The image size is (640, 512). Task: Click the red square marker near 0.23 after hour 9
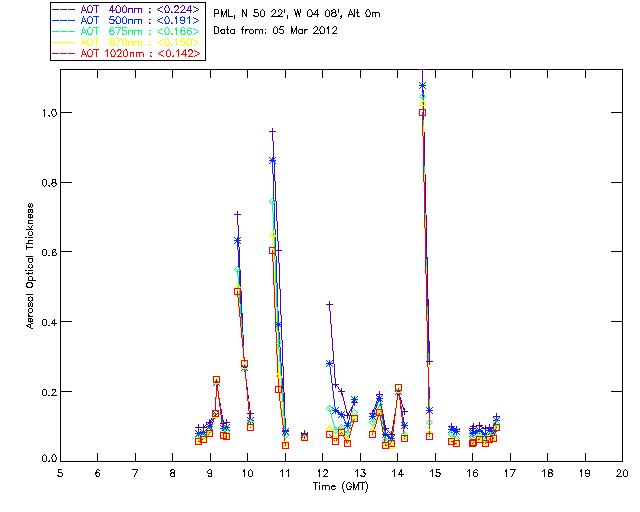pos(216,380)
